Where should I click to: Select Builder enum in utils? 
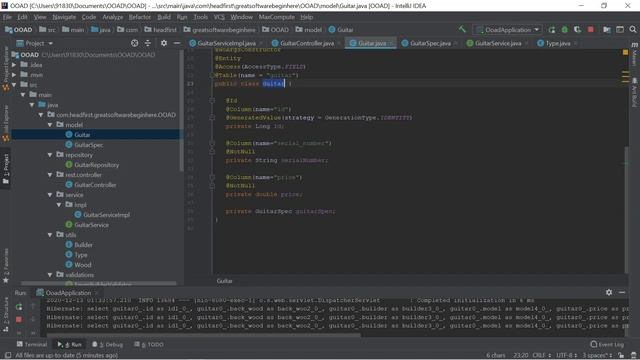[x=83, y=245]
